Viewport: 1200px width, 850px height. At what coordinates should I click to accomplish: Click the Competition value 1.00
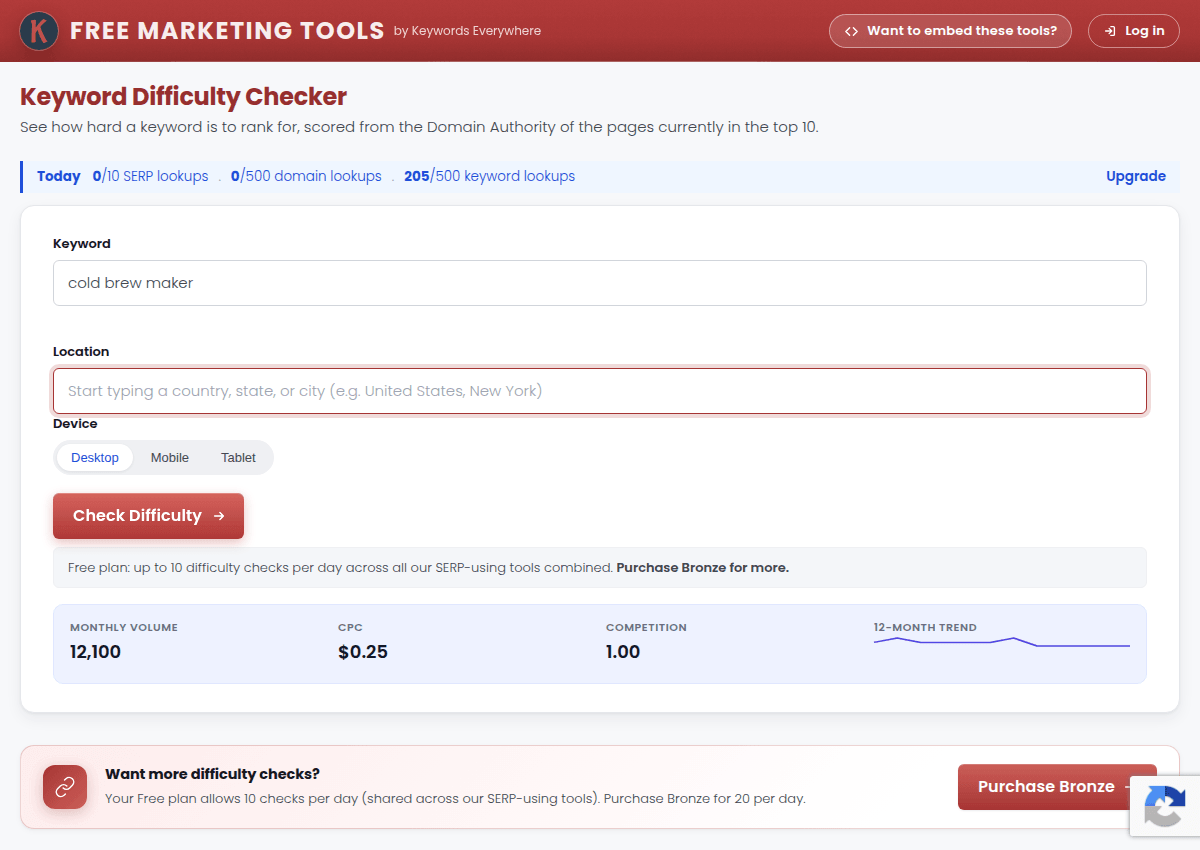(x=623, y=652)
